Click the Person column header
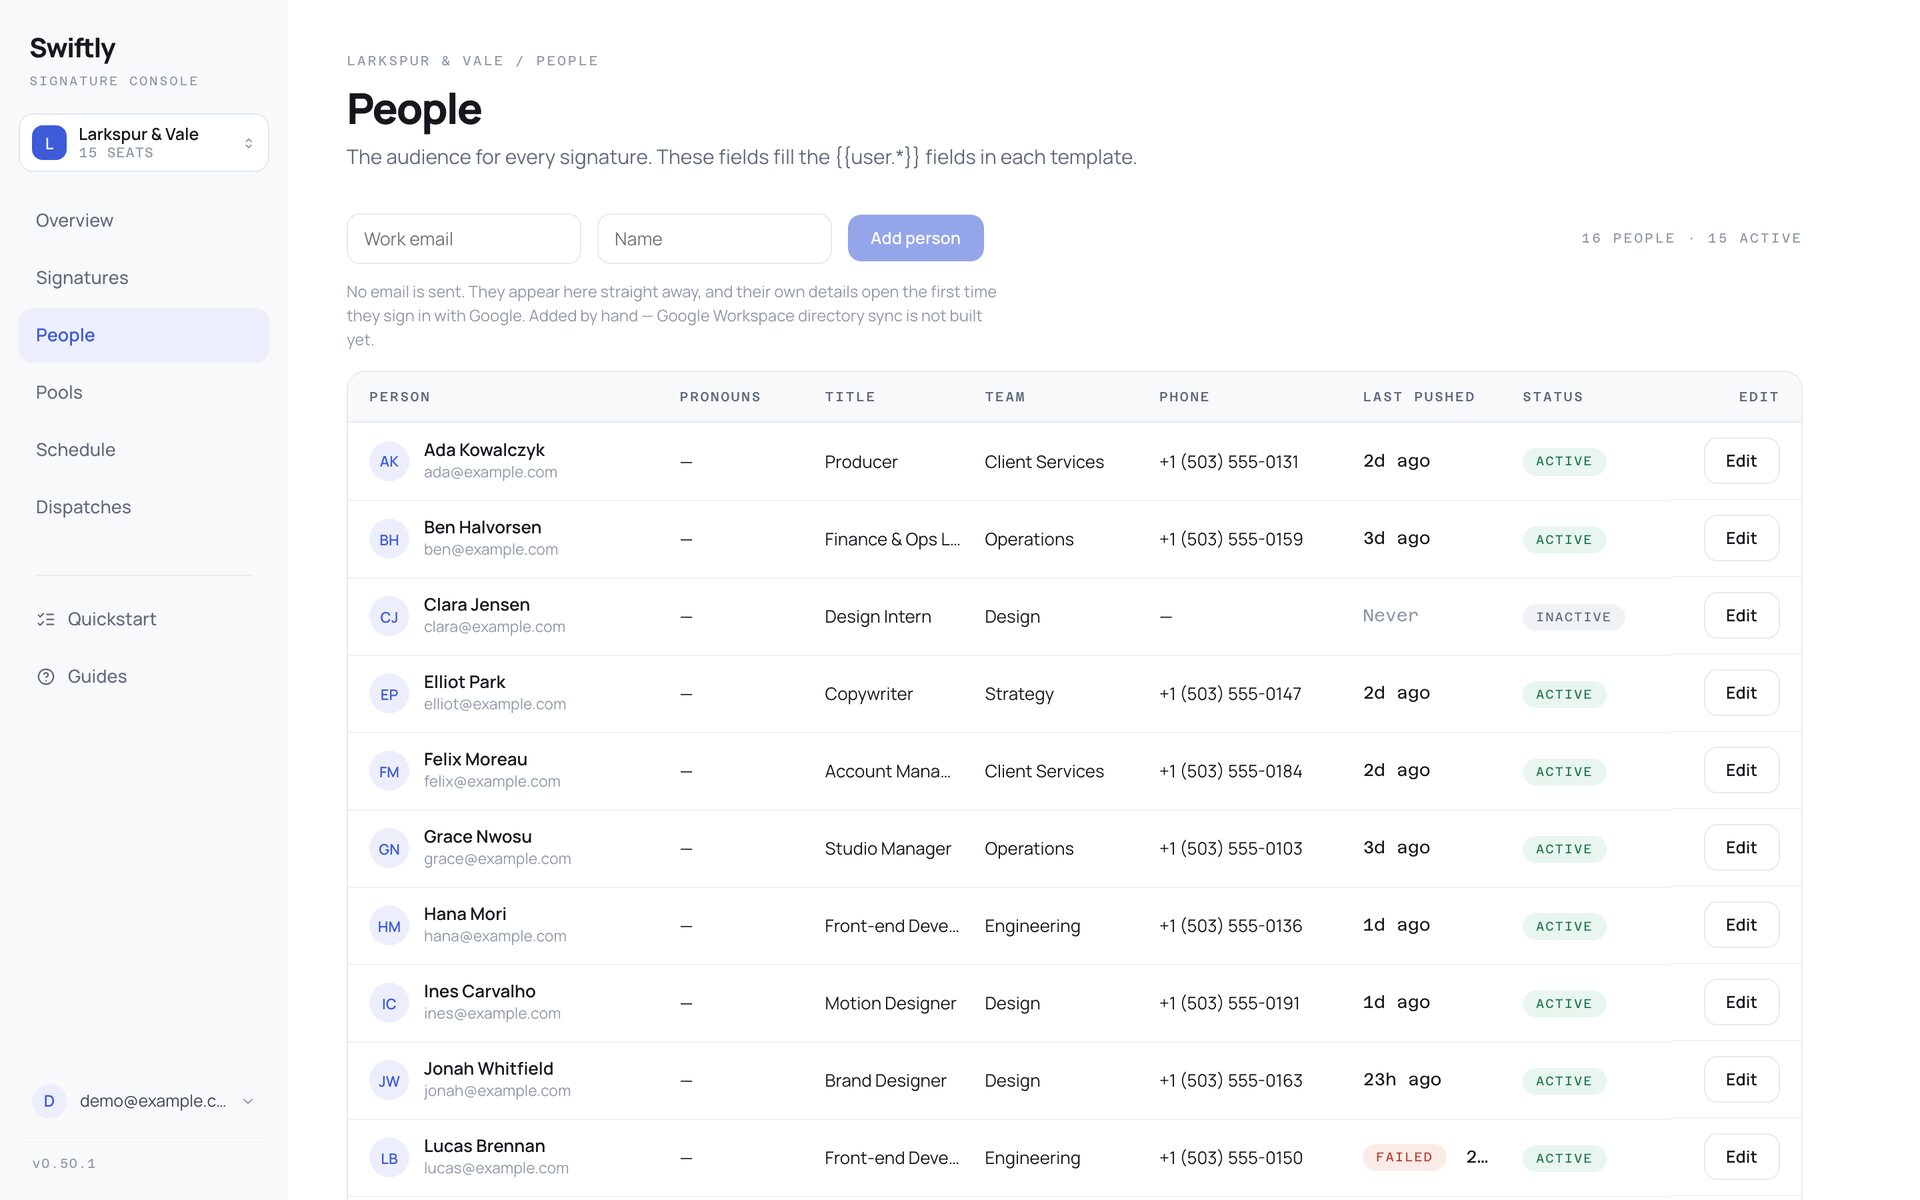 pyautogui.click(x=400, y=397)
